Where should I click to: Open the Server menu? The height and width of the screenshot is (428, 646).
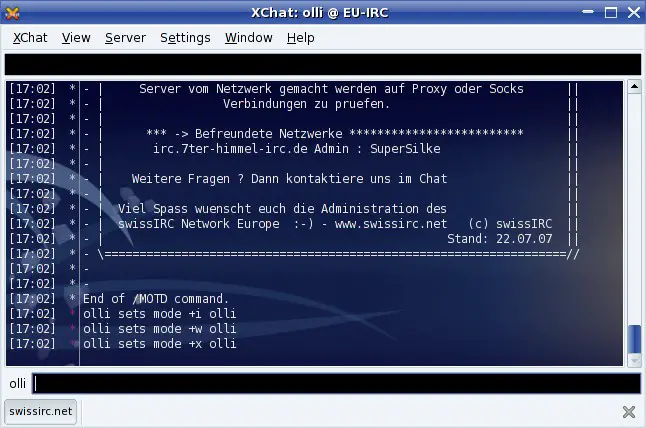pos(125,37)
